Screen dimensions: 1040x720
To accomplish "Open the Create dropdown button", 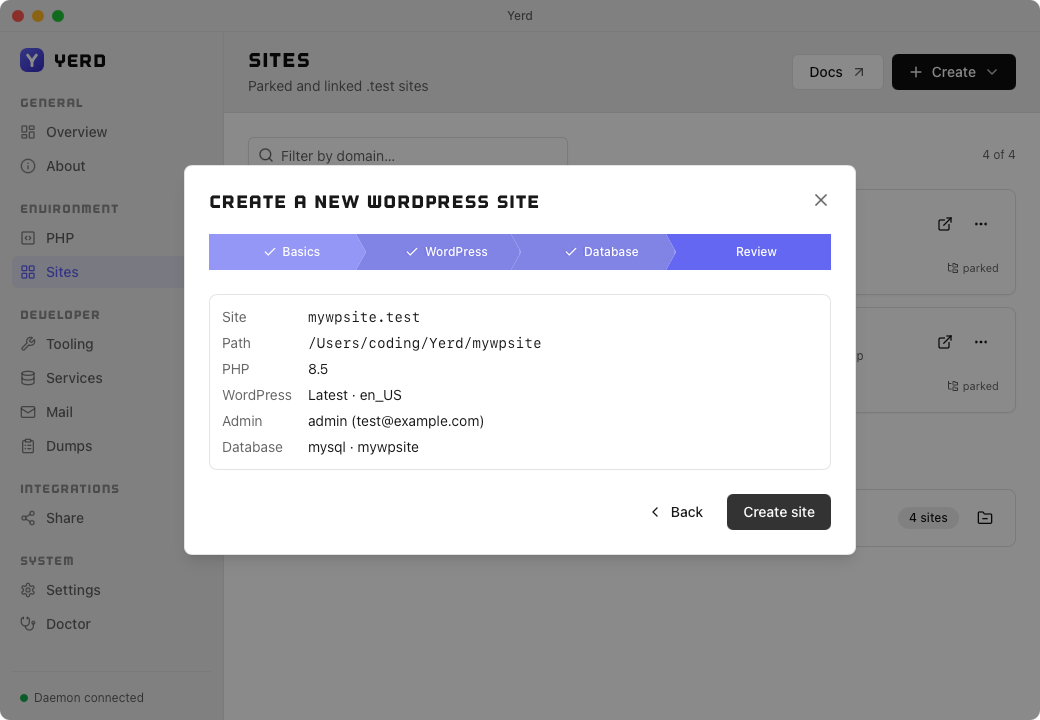I will tap(954, 72).
